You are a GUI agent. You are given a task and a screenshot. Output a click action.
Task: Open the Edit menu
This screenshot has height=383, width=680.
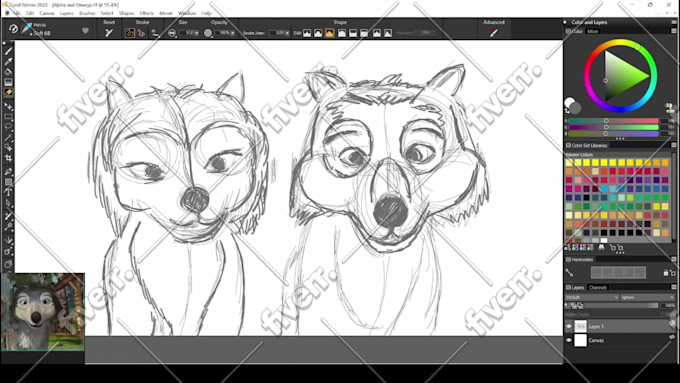(x=29, y=13)
